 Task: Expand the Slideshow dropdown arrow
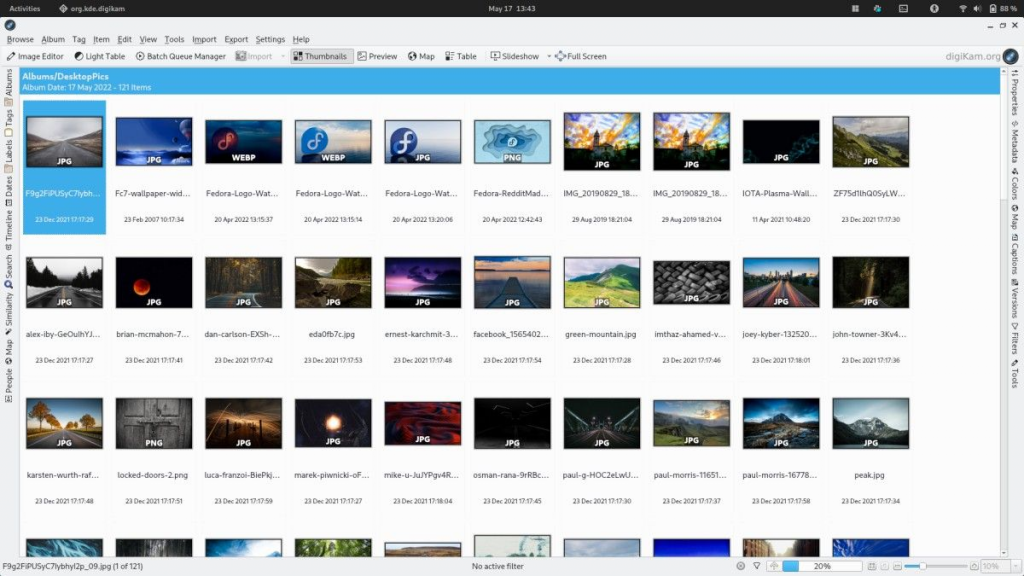coord(549,56)
